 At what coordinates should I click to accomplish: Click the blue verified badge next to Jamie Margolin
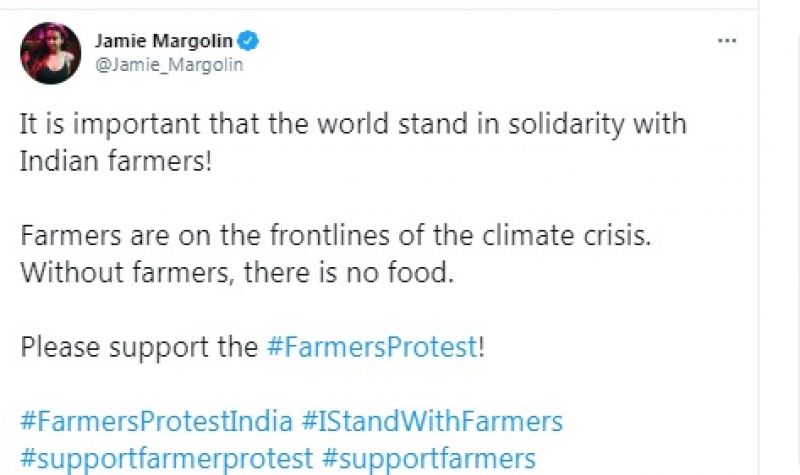click(249, 41)
